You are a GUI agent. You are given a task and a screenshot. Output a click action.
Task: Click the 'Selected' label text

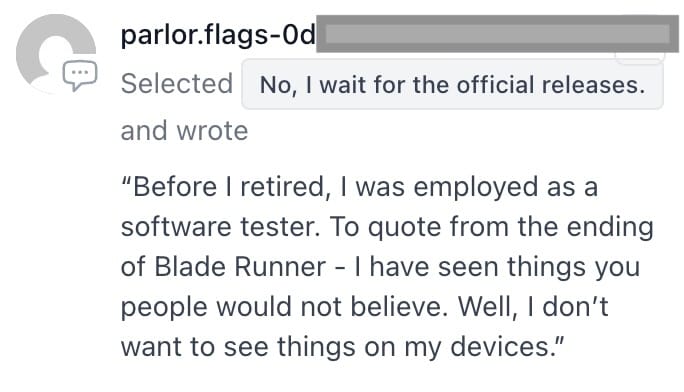177,83
